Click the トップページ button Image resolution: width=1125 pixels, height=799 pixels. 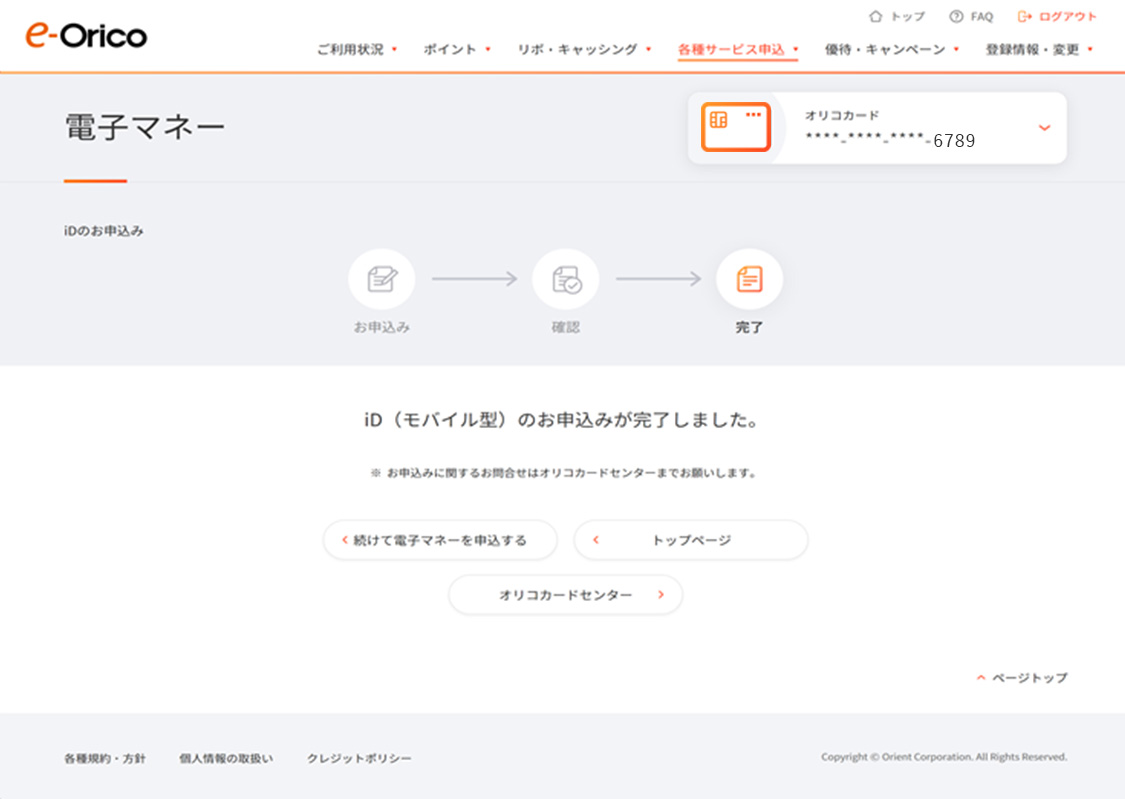(691, 540)
